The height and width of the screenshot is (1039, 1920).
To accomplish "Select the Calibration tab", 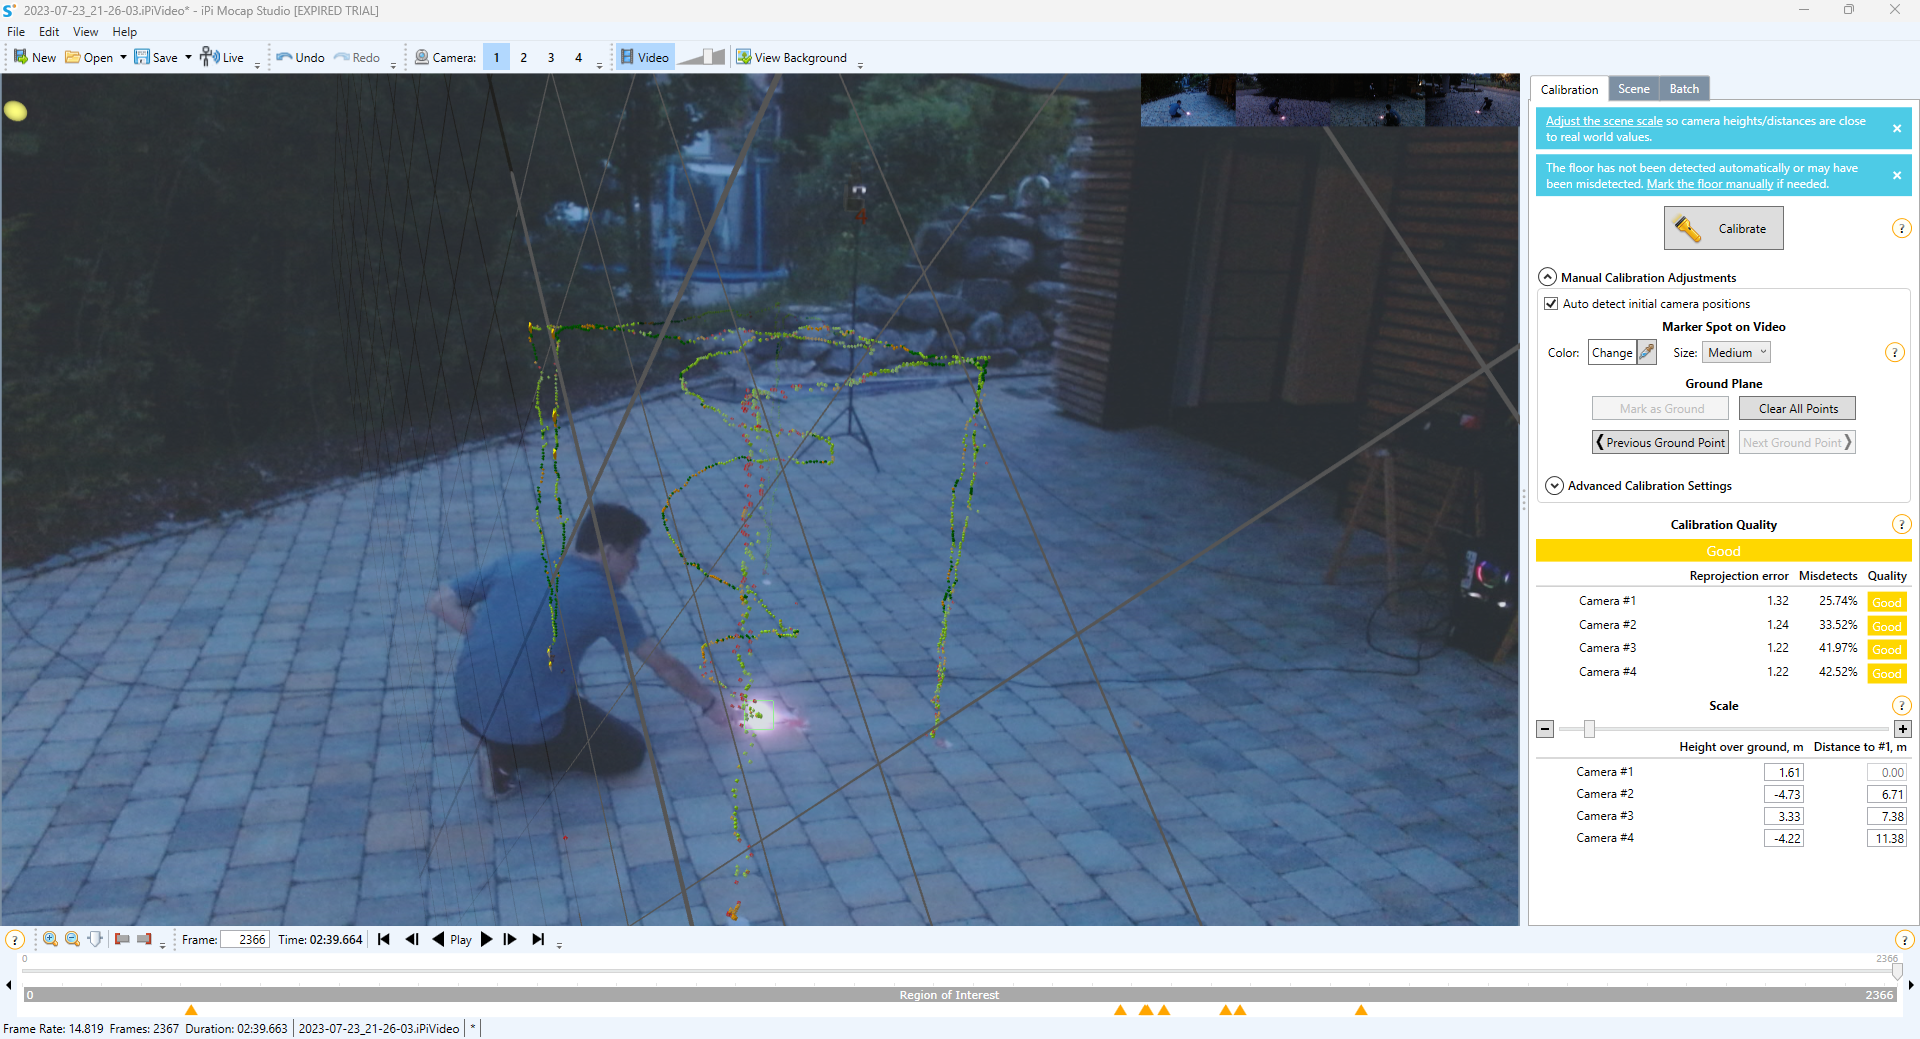I will tap(1569, 89).
